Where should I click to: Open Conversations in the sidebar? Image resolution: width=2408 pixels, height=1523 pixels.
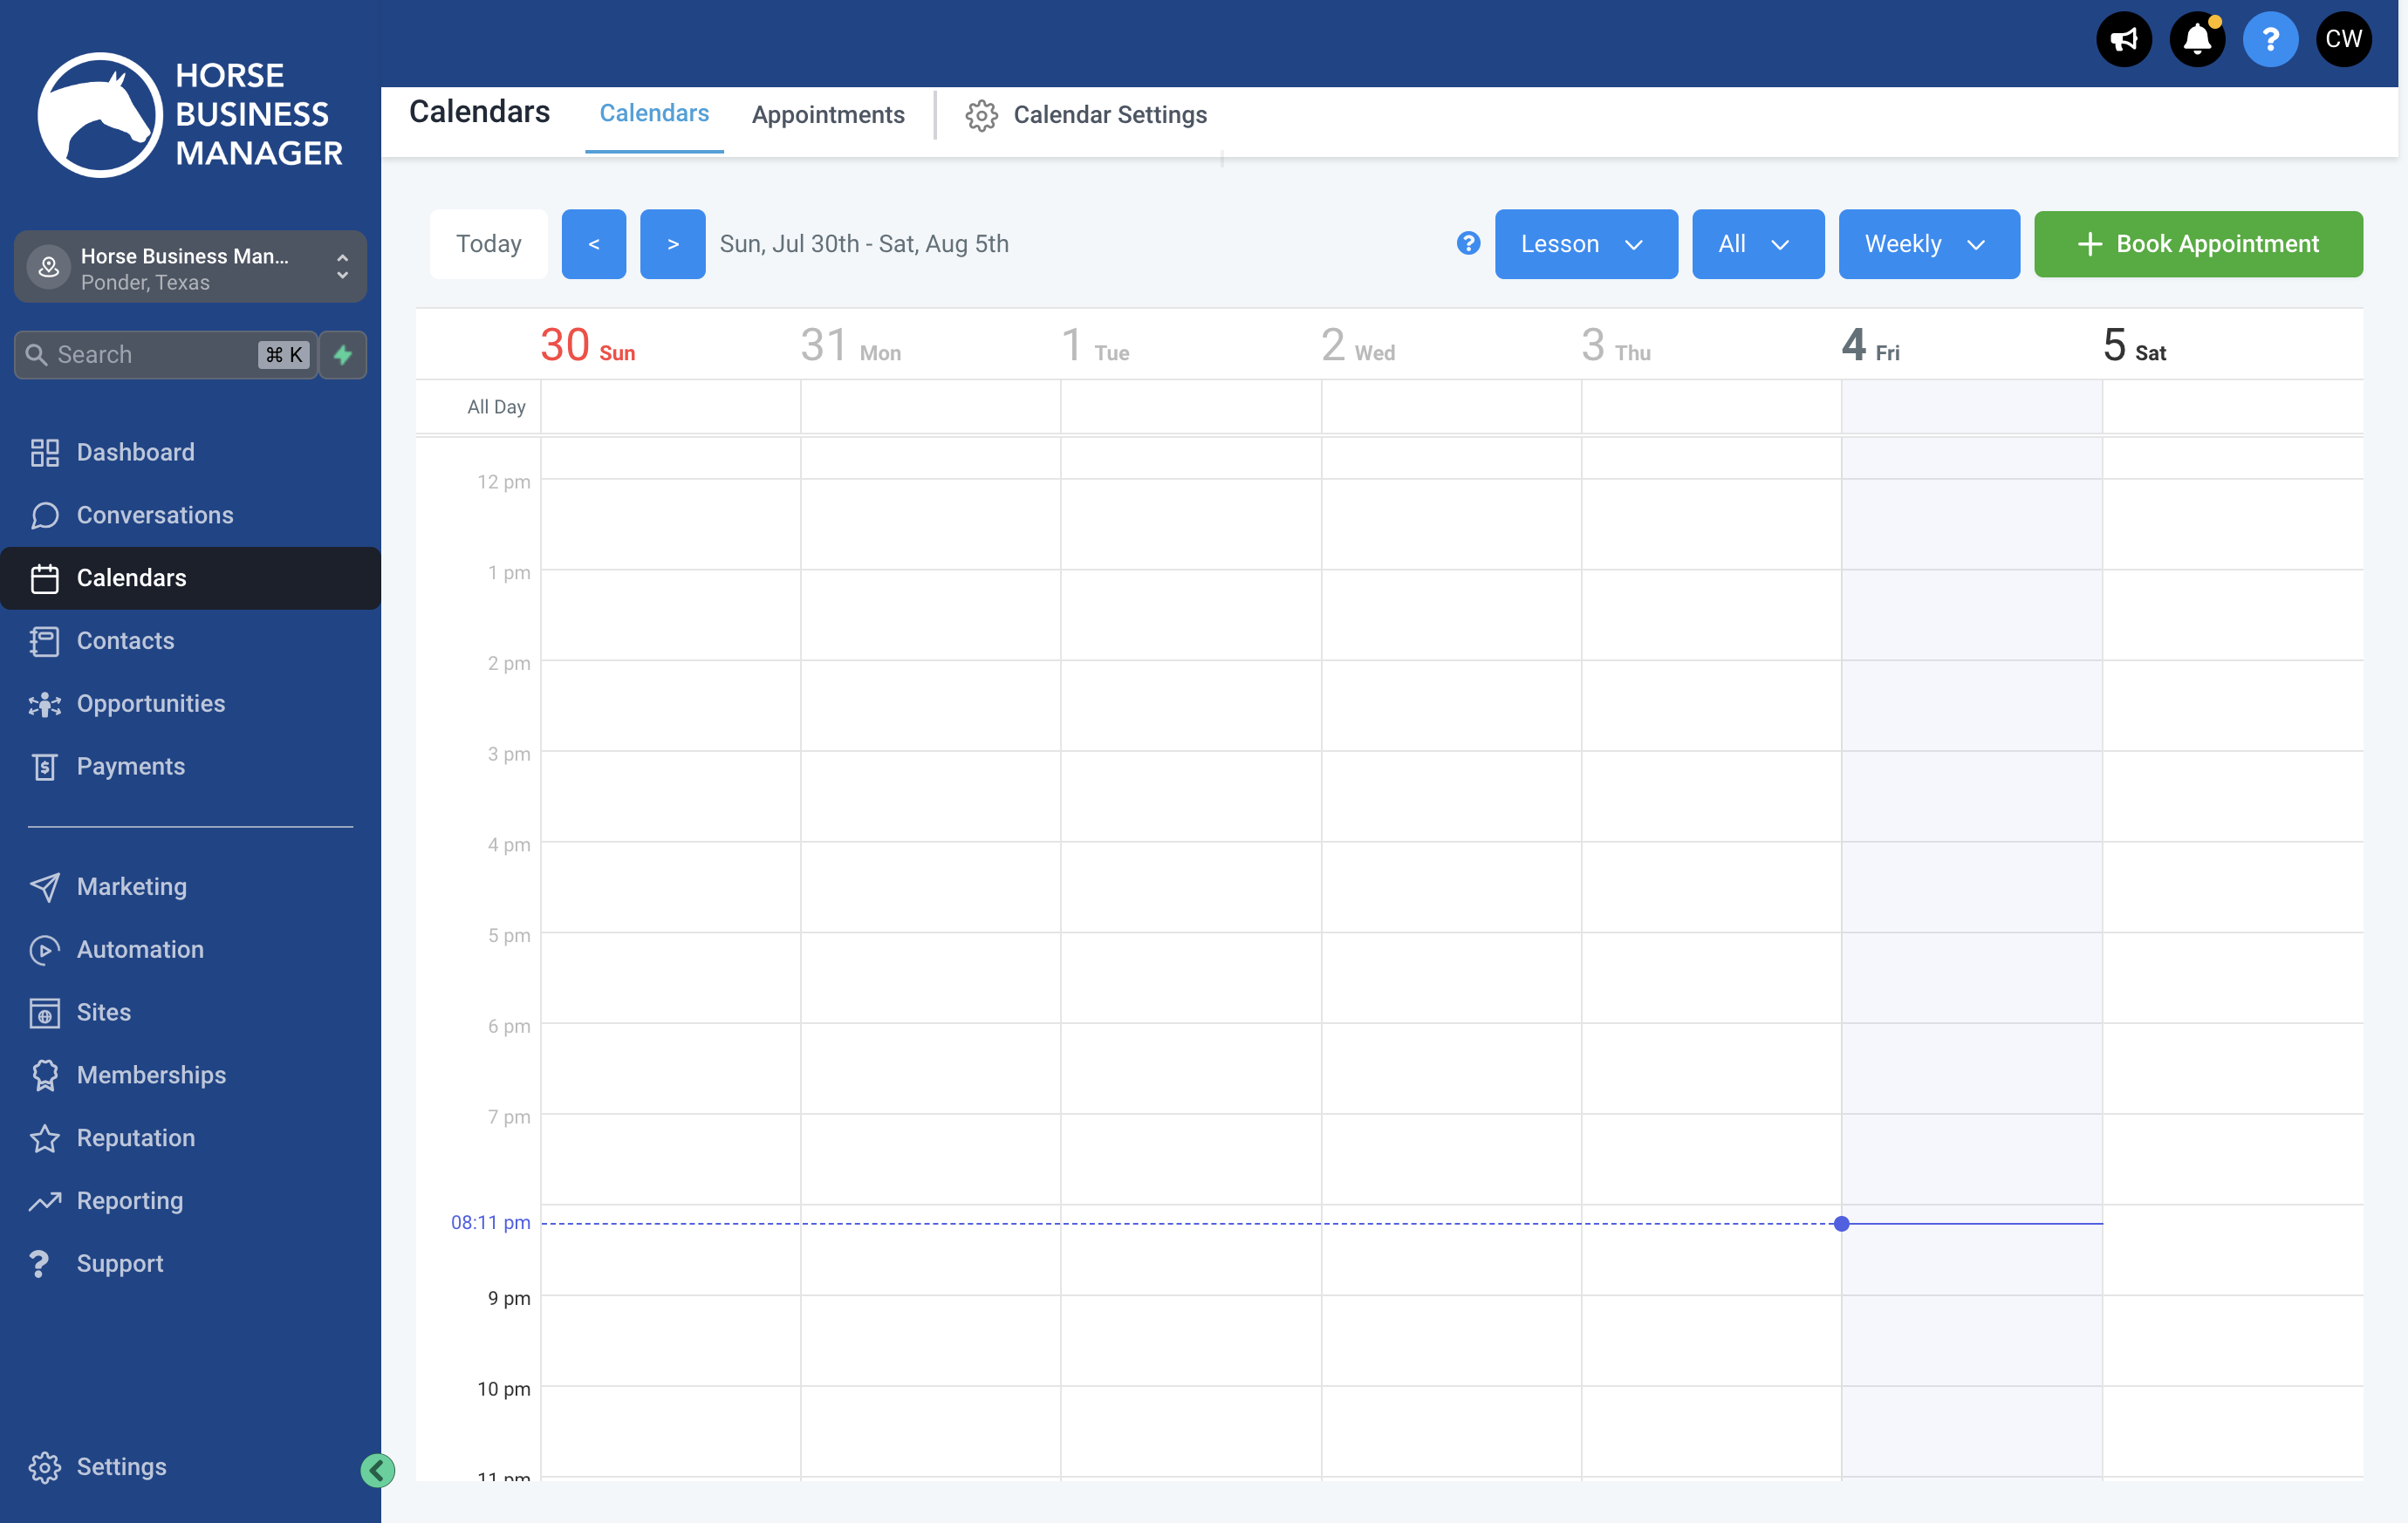[190, 515]
